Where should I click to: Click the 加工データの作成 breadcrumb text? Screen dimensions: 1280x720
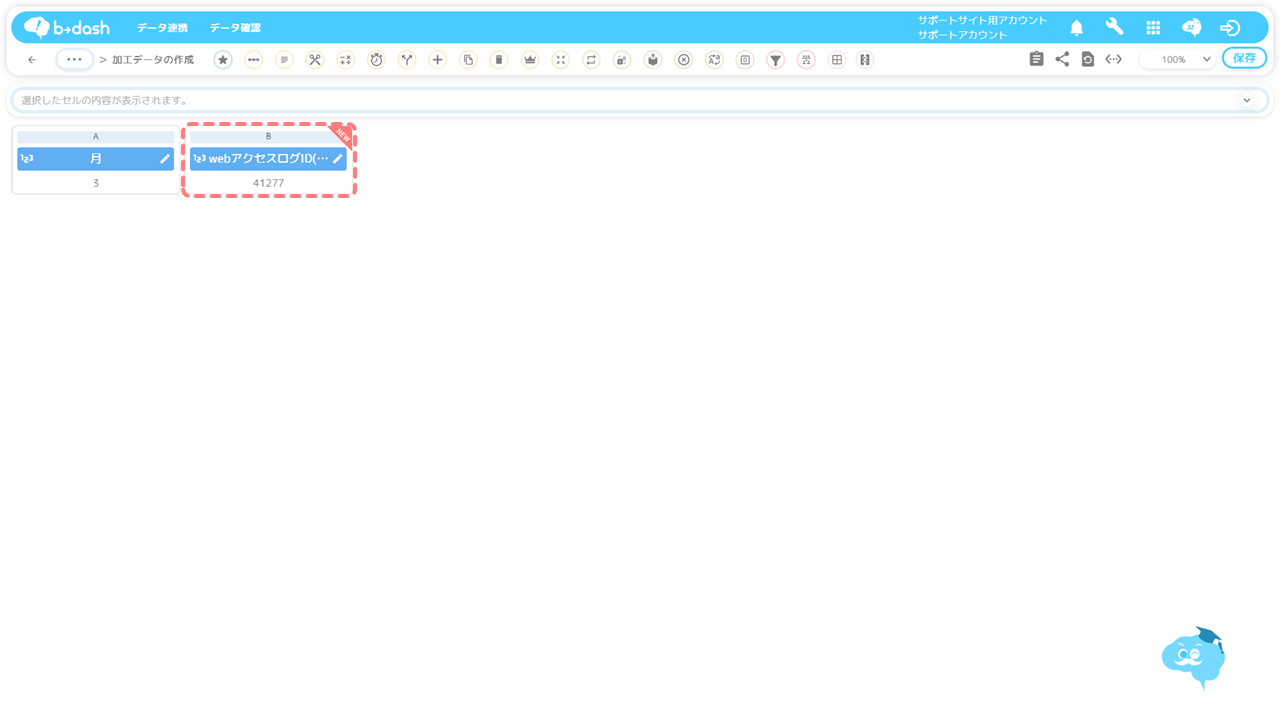[x=153, y=60]
